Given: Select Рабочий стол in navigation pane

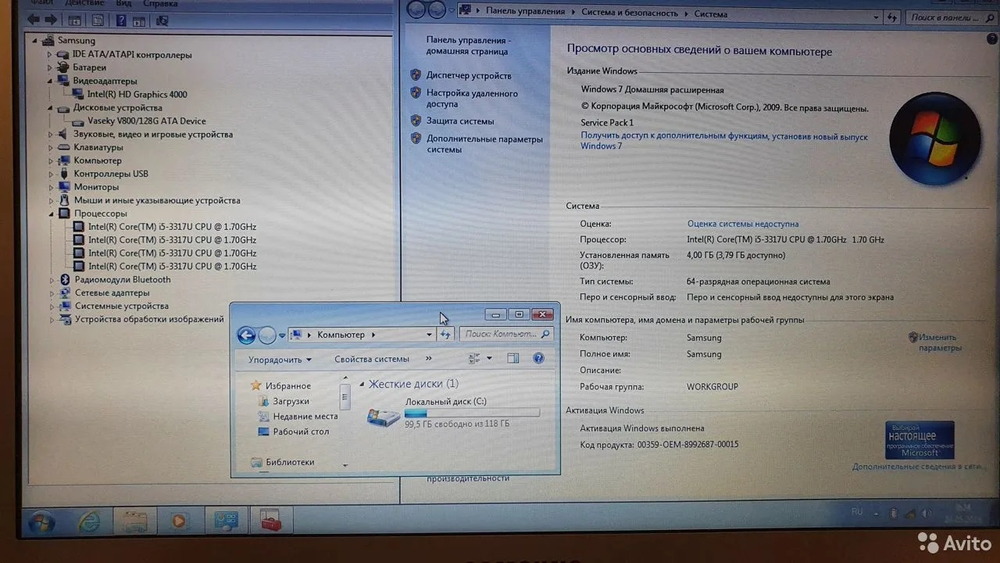Looking at the screenshot, I should 300,432.
